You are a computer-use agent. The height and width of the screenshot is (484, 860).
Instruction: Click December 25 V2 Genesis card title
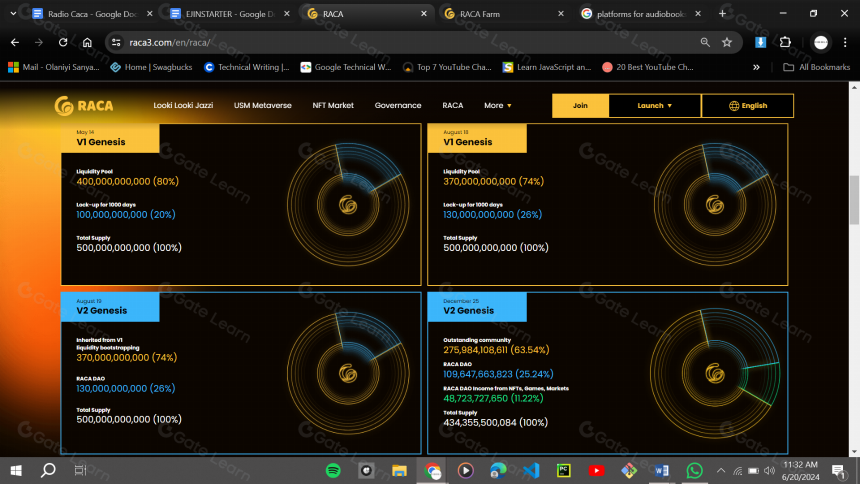tap(468, 311)
